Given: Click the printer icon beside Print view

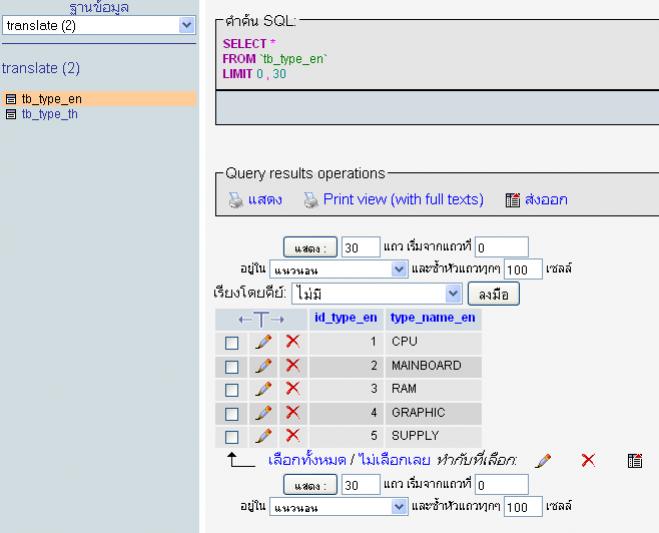Looking at the screenshot, I should (x=311, y=200).
